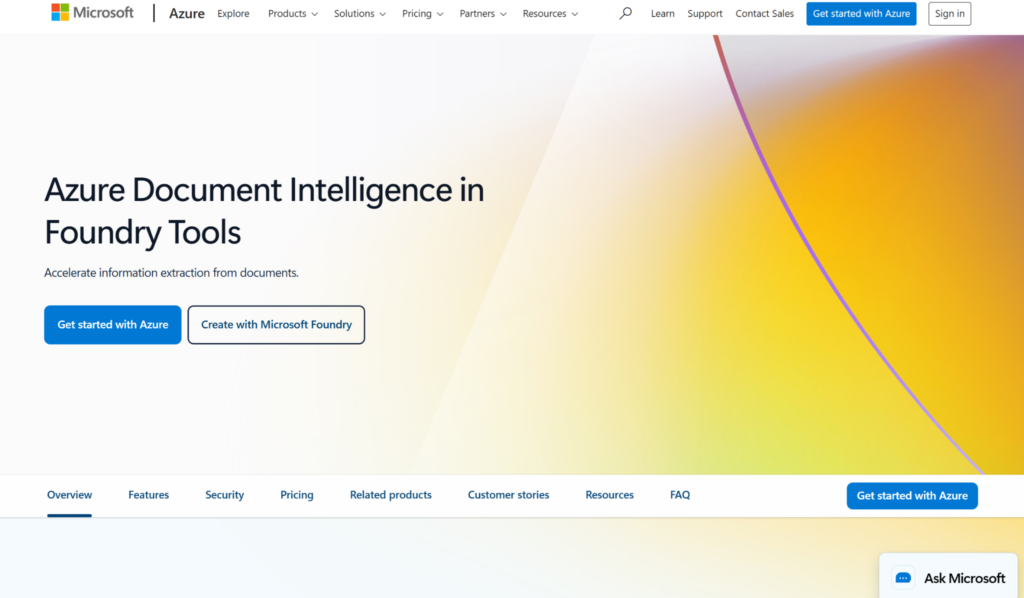Click the Sign in button
Viewport: 1024px width, 598px height.
pos(949,14)
